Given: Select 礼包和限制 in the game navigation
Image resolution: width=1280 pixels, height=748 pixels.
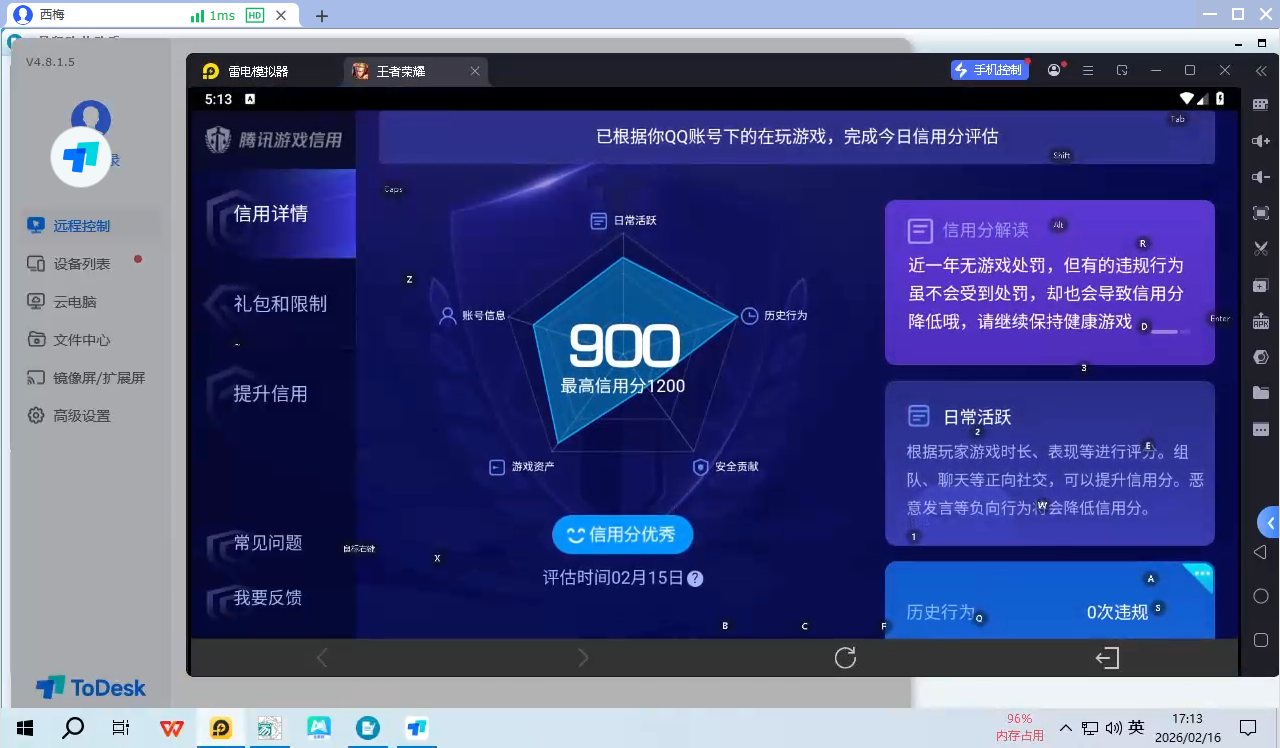Looking at the screenshot, I should (277, 304).
